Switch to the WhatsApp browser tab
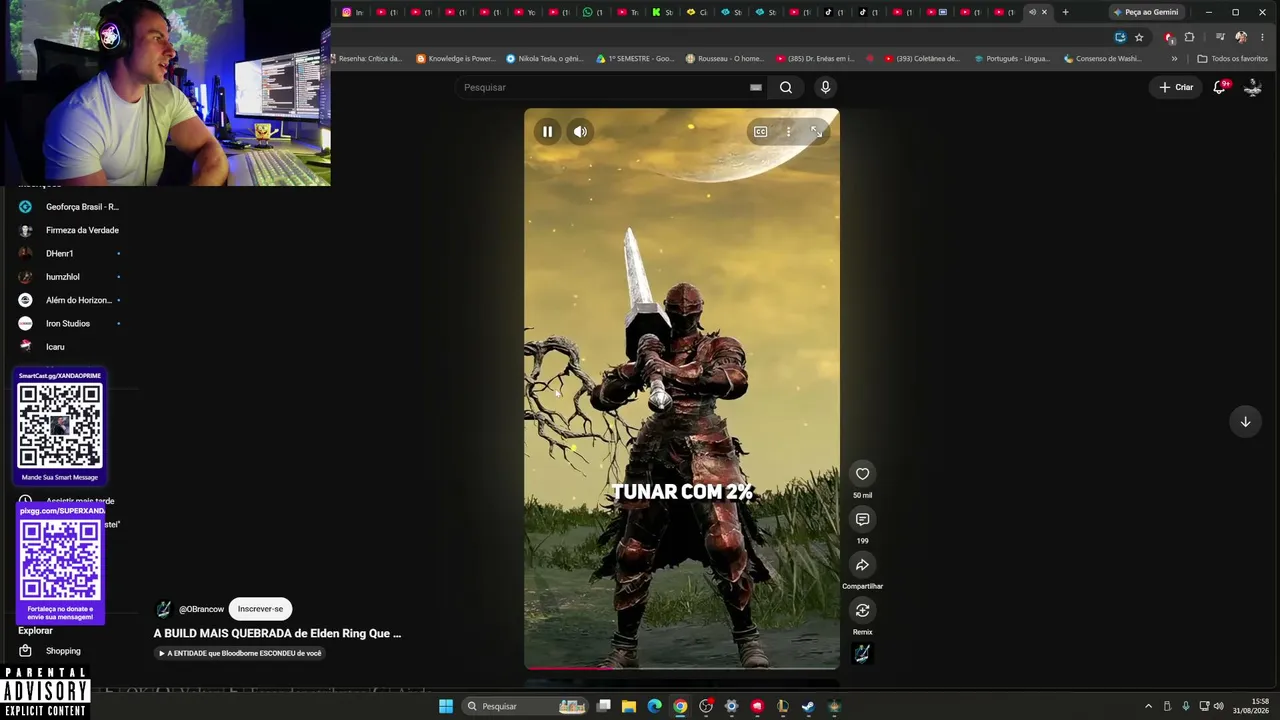The image size is (1280, 720). click(x=593, y=12)
